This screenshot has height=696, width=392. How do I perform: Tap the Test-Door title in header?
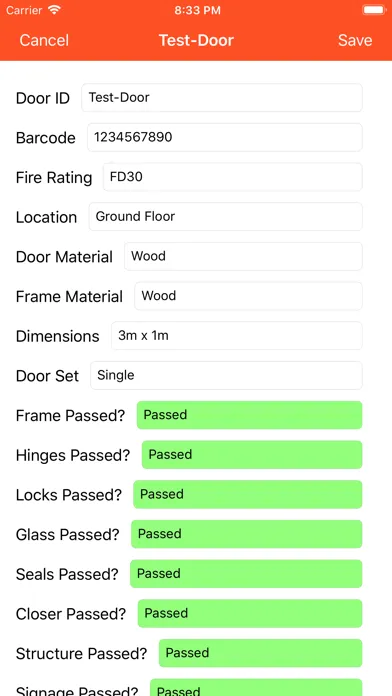196,40
